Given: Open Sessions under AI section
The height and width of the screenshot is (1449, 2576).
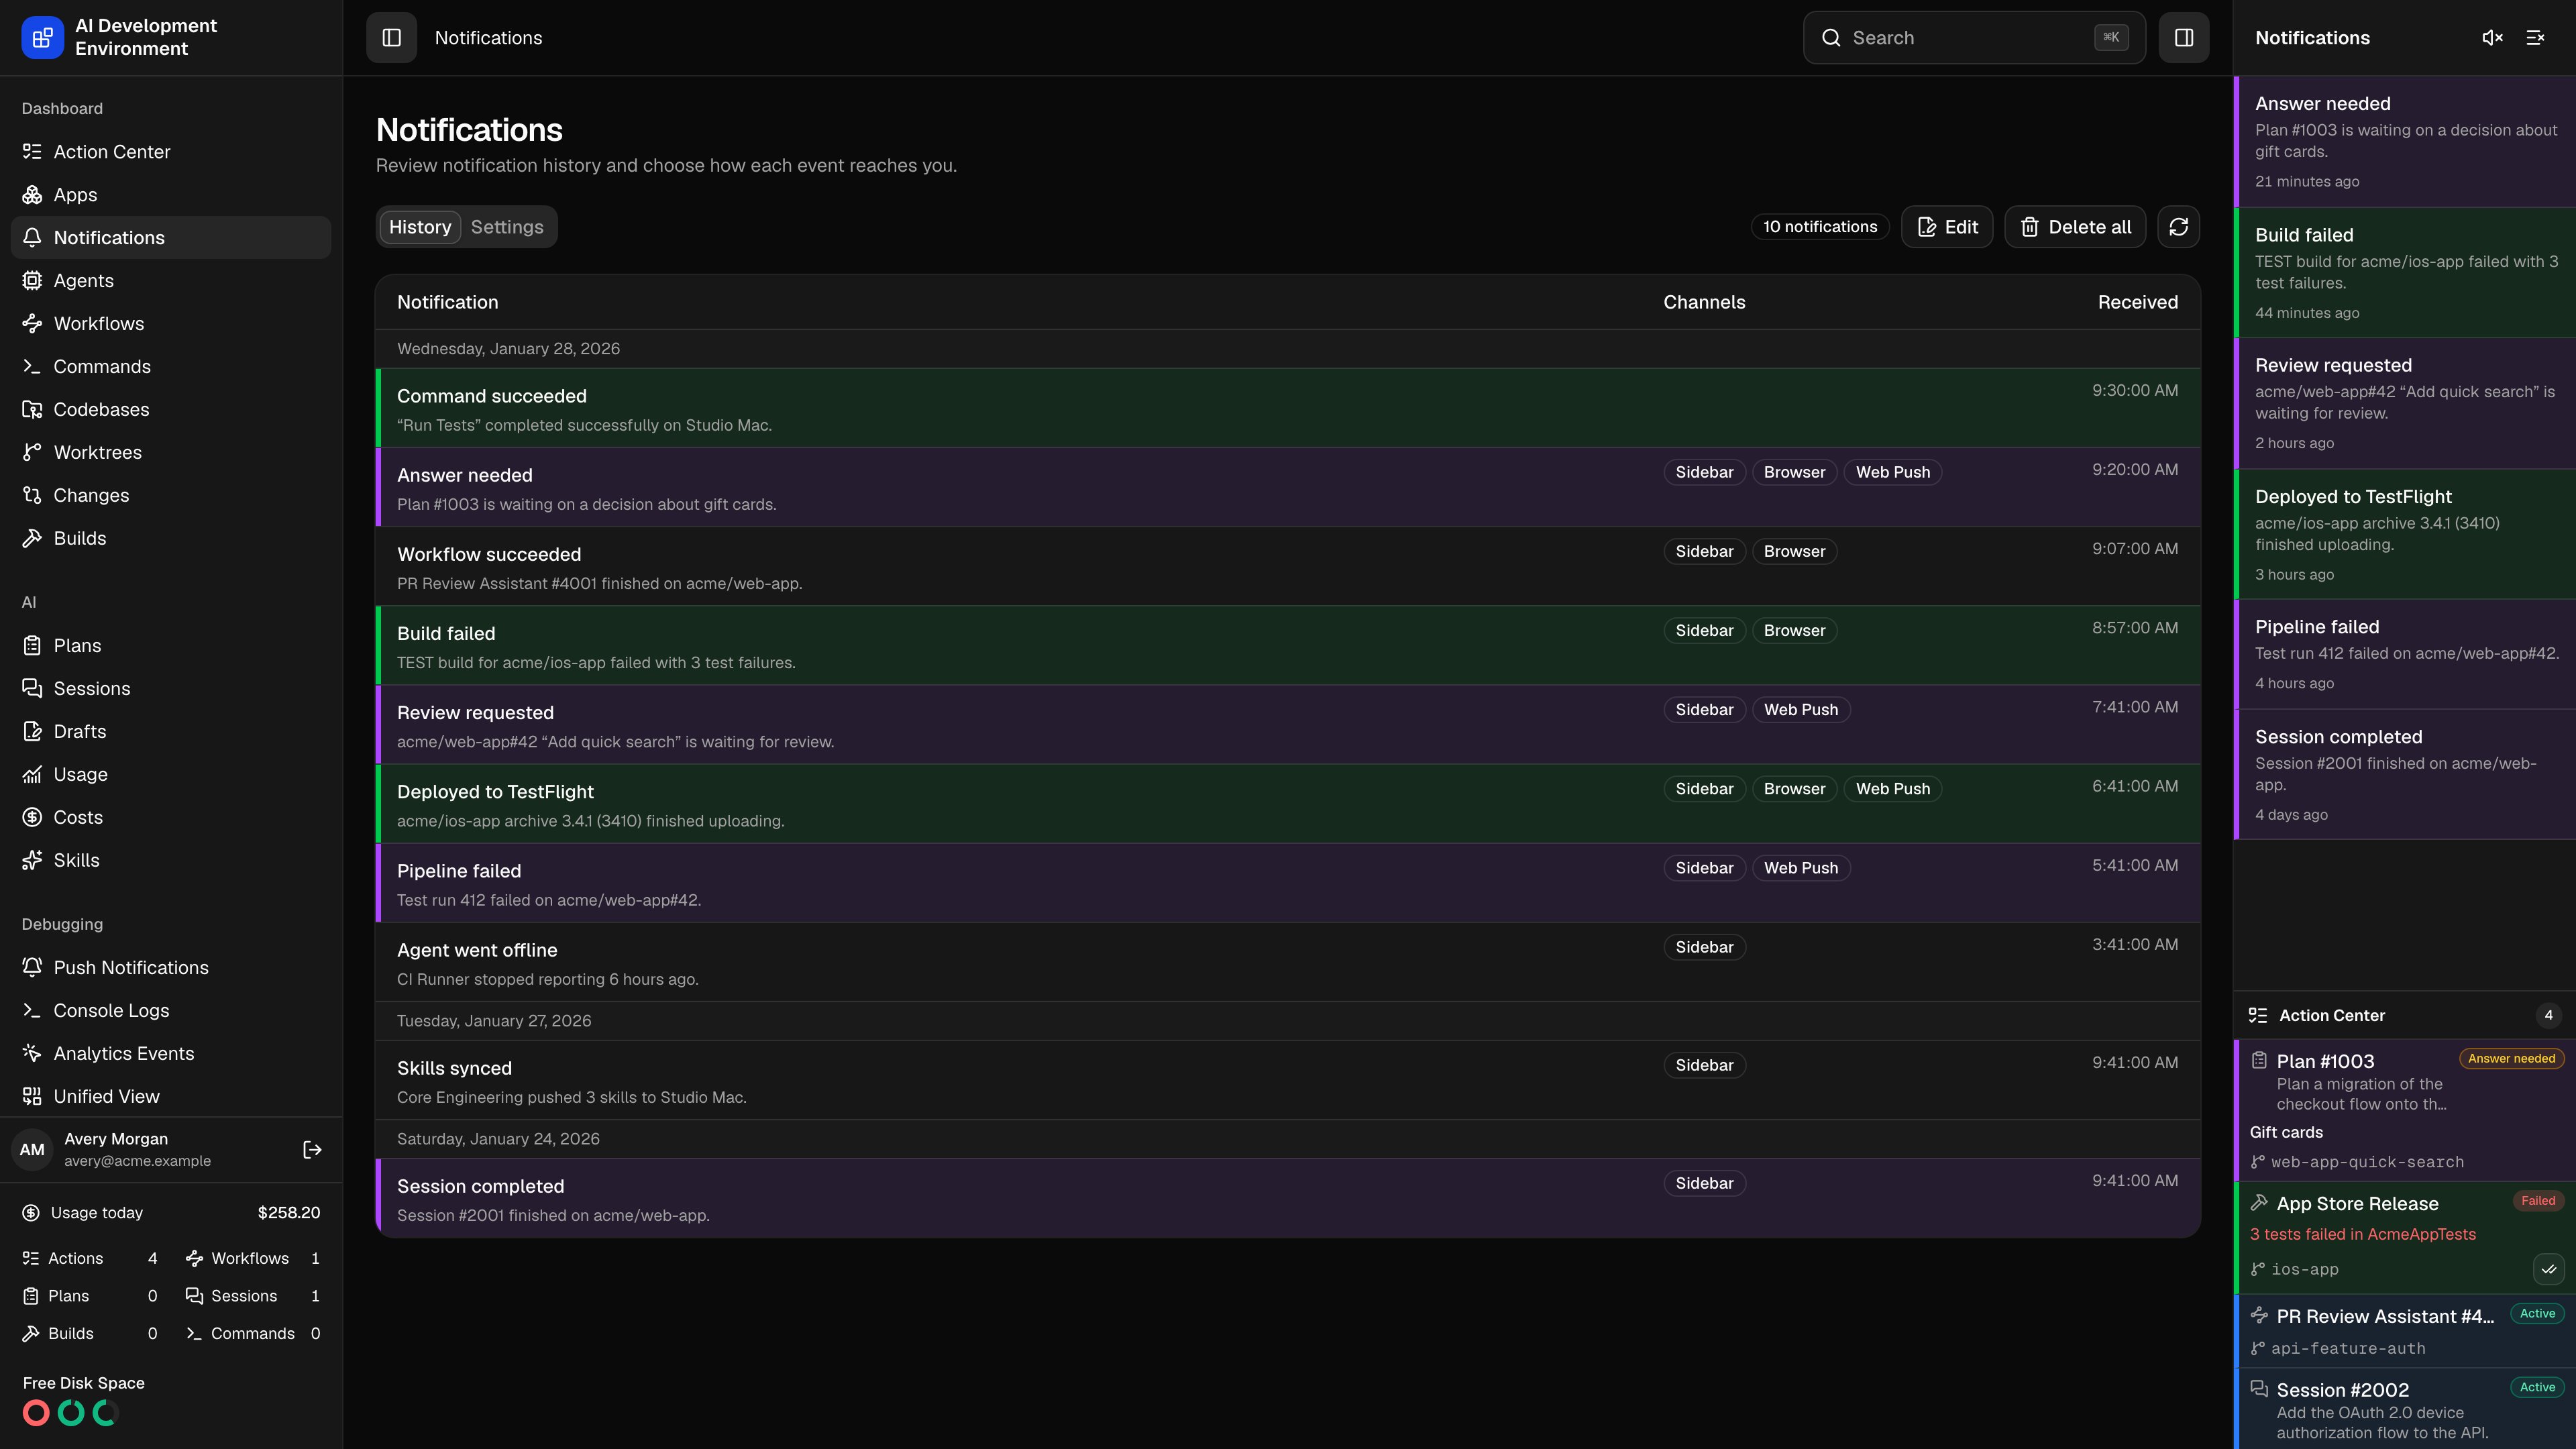Looking at the screenshot, I should click(x=171, y=689).
